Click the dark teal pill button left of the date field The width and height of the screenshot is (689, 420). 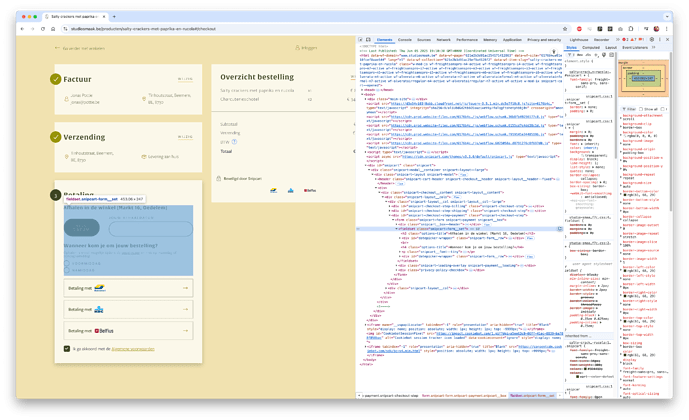tap(82, 228)
